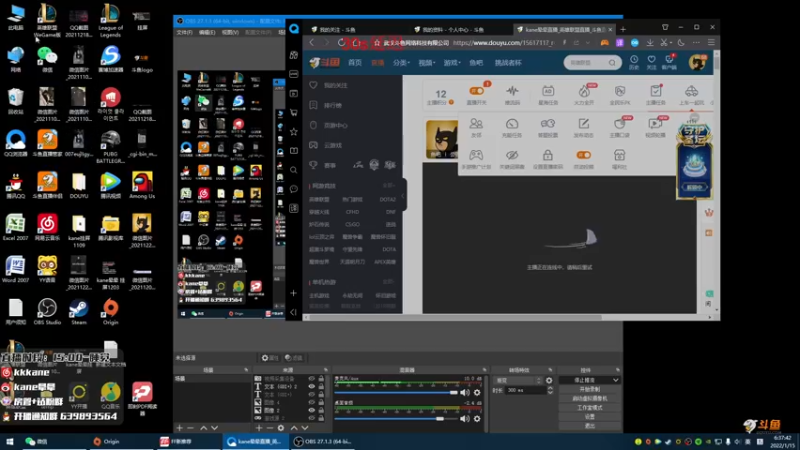Expand the category dropdown in Douyu navigation
This screenshot has height=450, width=800.
(x=401, y=63)
